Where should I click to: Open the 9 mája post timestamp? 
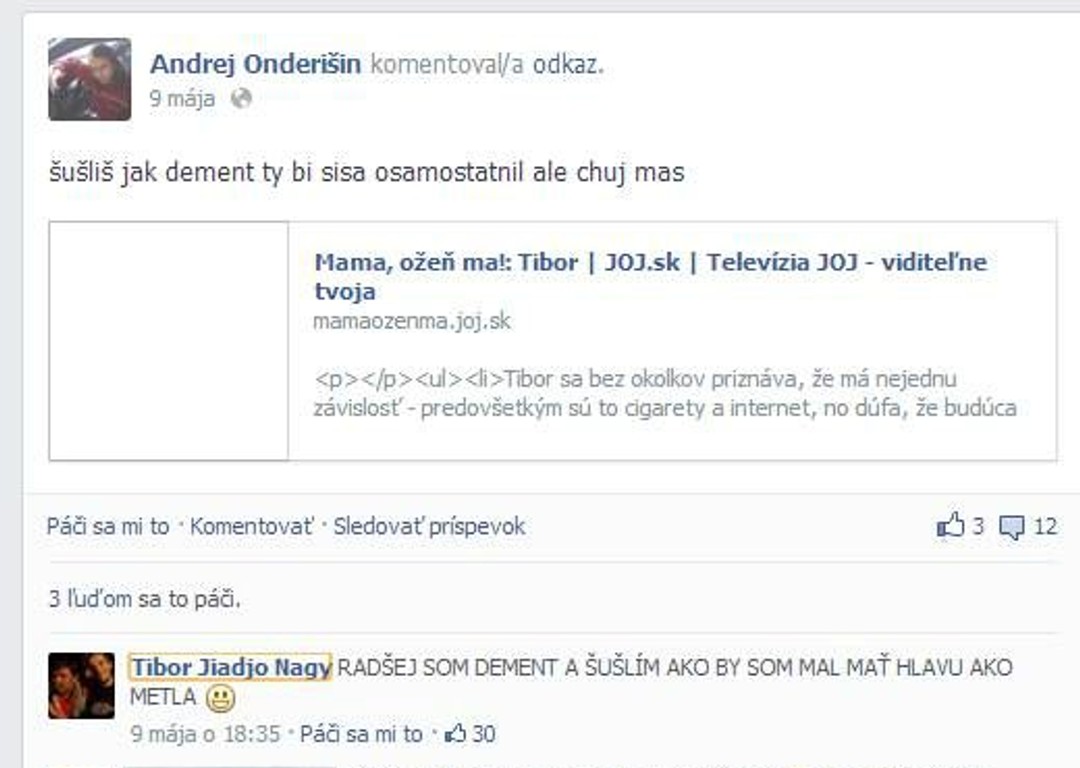click(x=183, y=98)
